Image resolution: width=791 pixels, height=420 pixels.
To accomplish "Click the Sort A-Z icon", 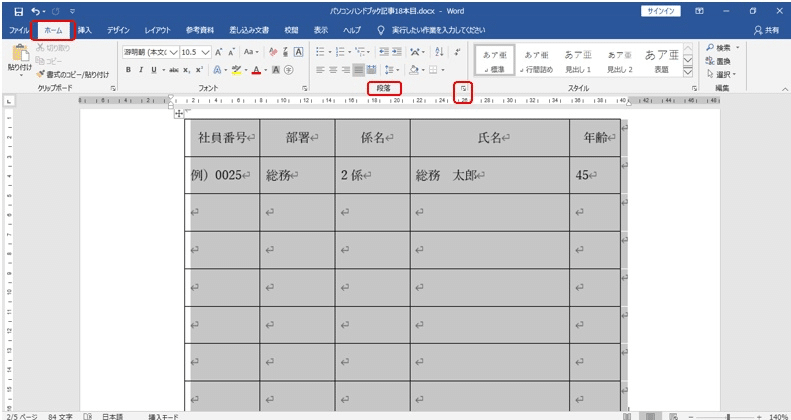I will pyautogui.click(x=439, y=51).
